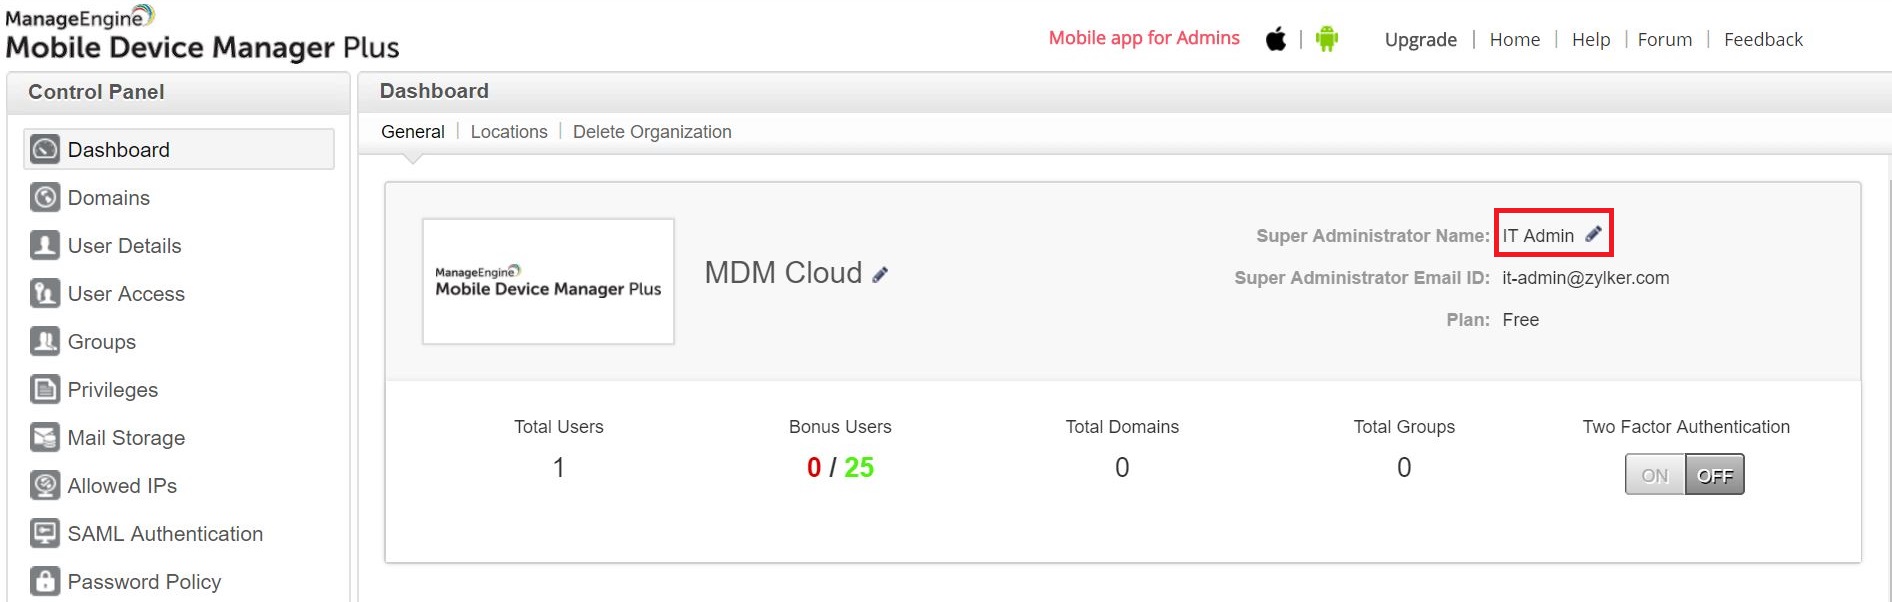This screenshot has width=1892, height=602.
Task: Switch to the General tab
Action: tap(413, 132)
